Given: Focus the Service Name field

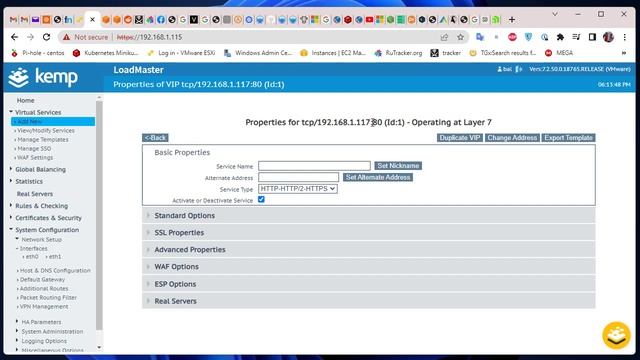Looking at the screenshot, I should pos(314,166).
